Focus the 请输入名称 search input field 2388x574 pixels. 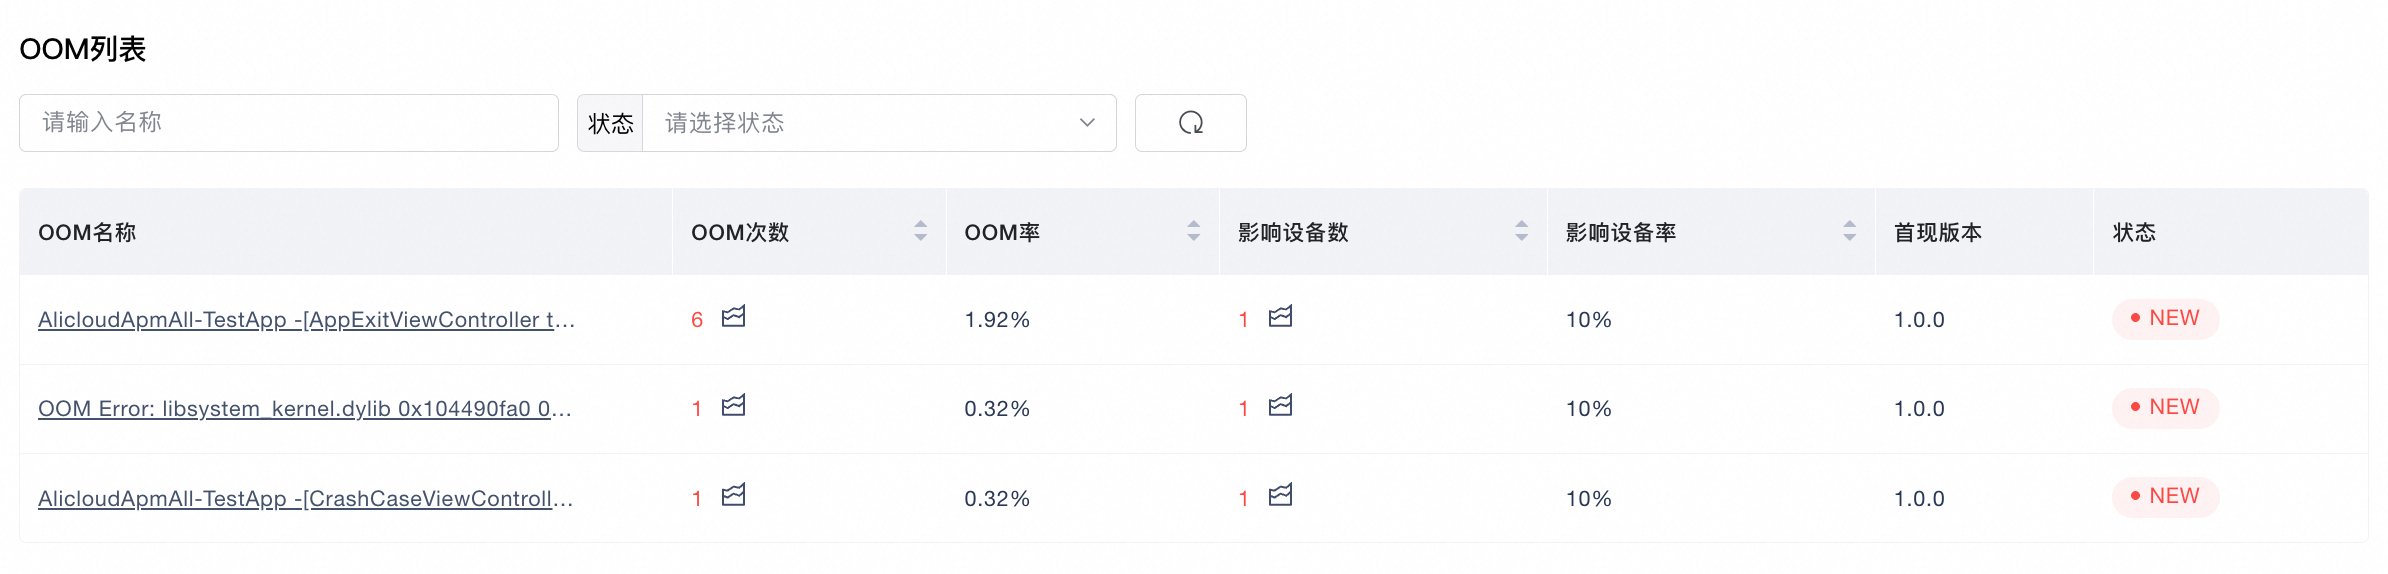288,123
